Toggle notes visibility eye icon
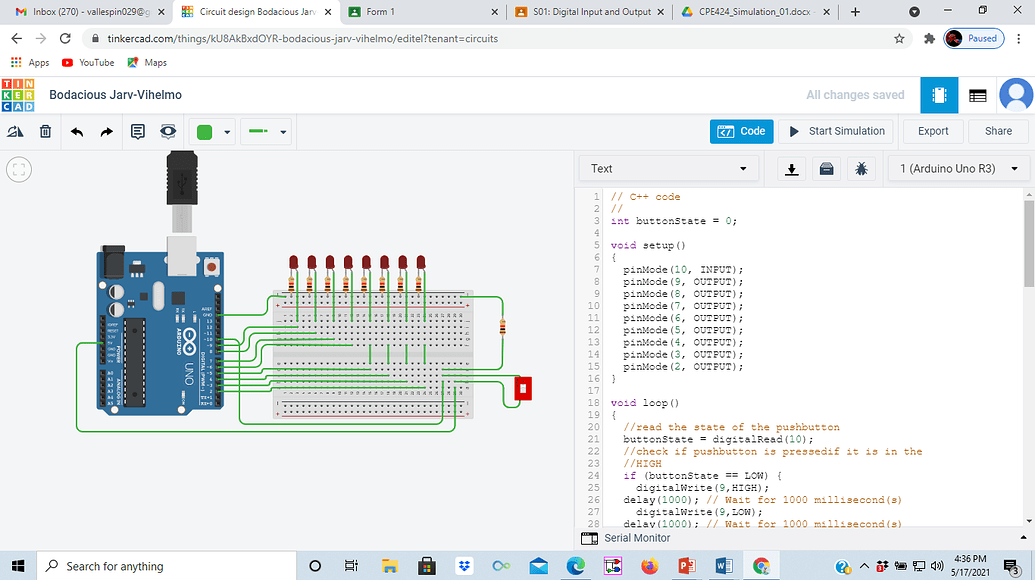 168,131
